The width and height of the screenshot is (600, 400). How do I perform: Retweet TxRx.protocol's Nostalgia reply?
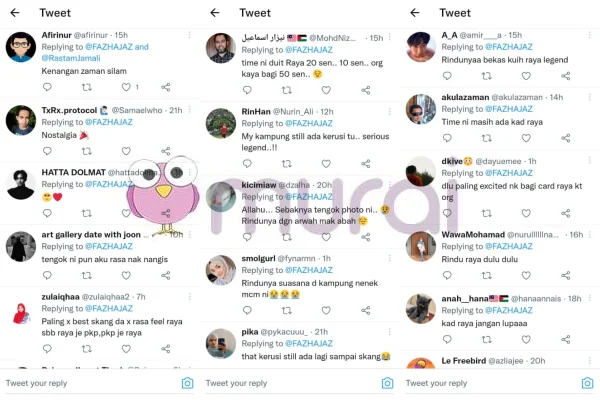coord(87,151)
